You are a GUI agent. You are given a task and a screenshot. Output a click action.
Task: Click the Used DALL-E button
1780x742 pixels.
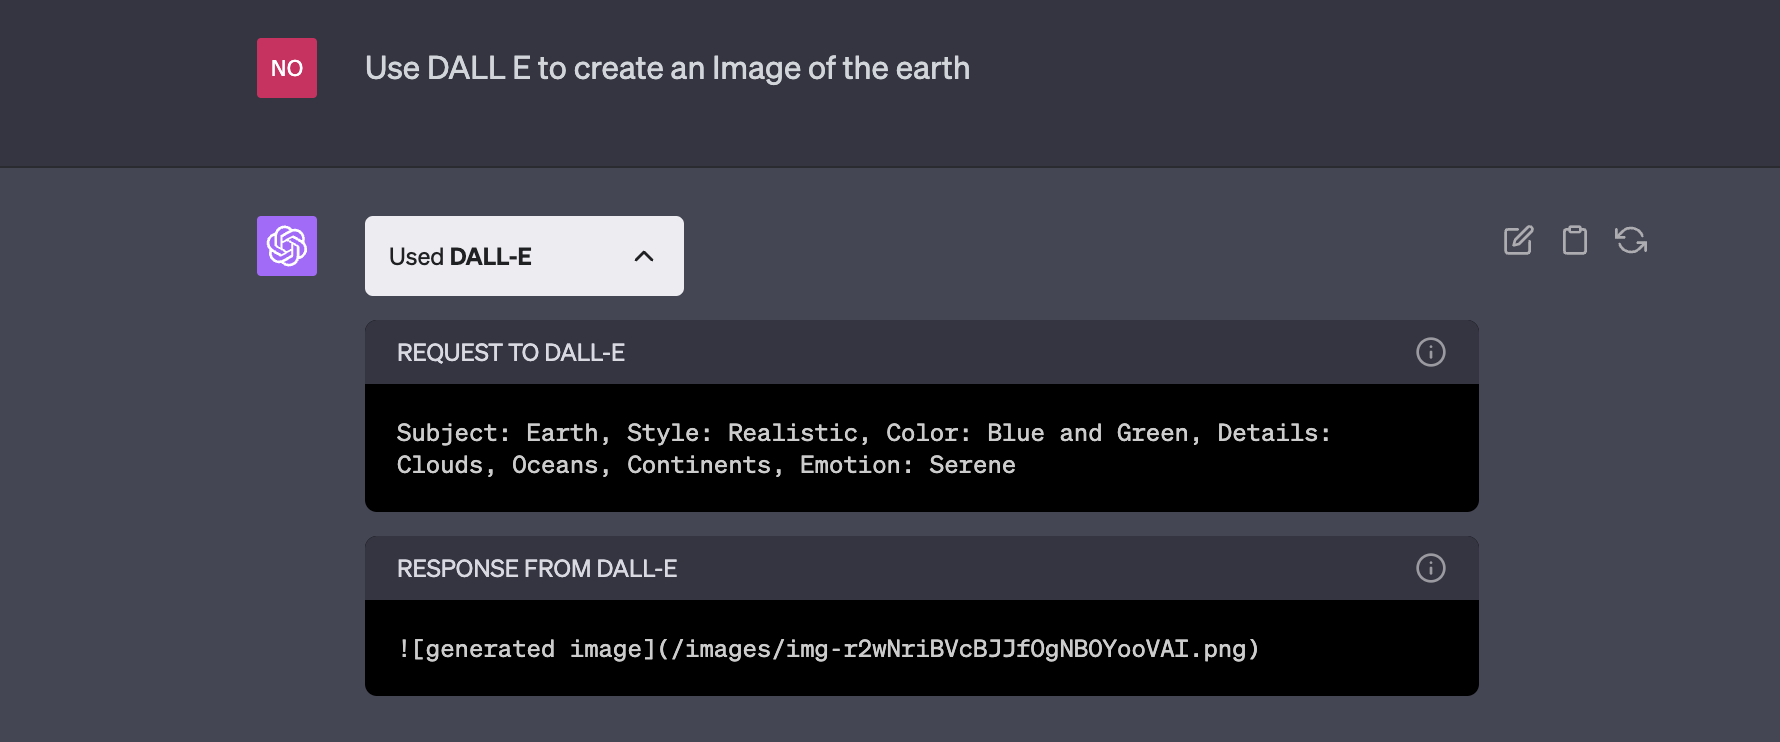tap(524, 256)
